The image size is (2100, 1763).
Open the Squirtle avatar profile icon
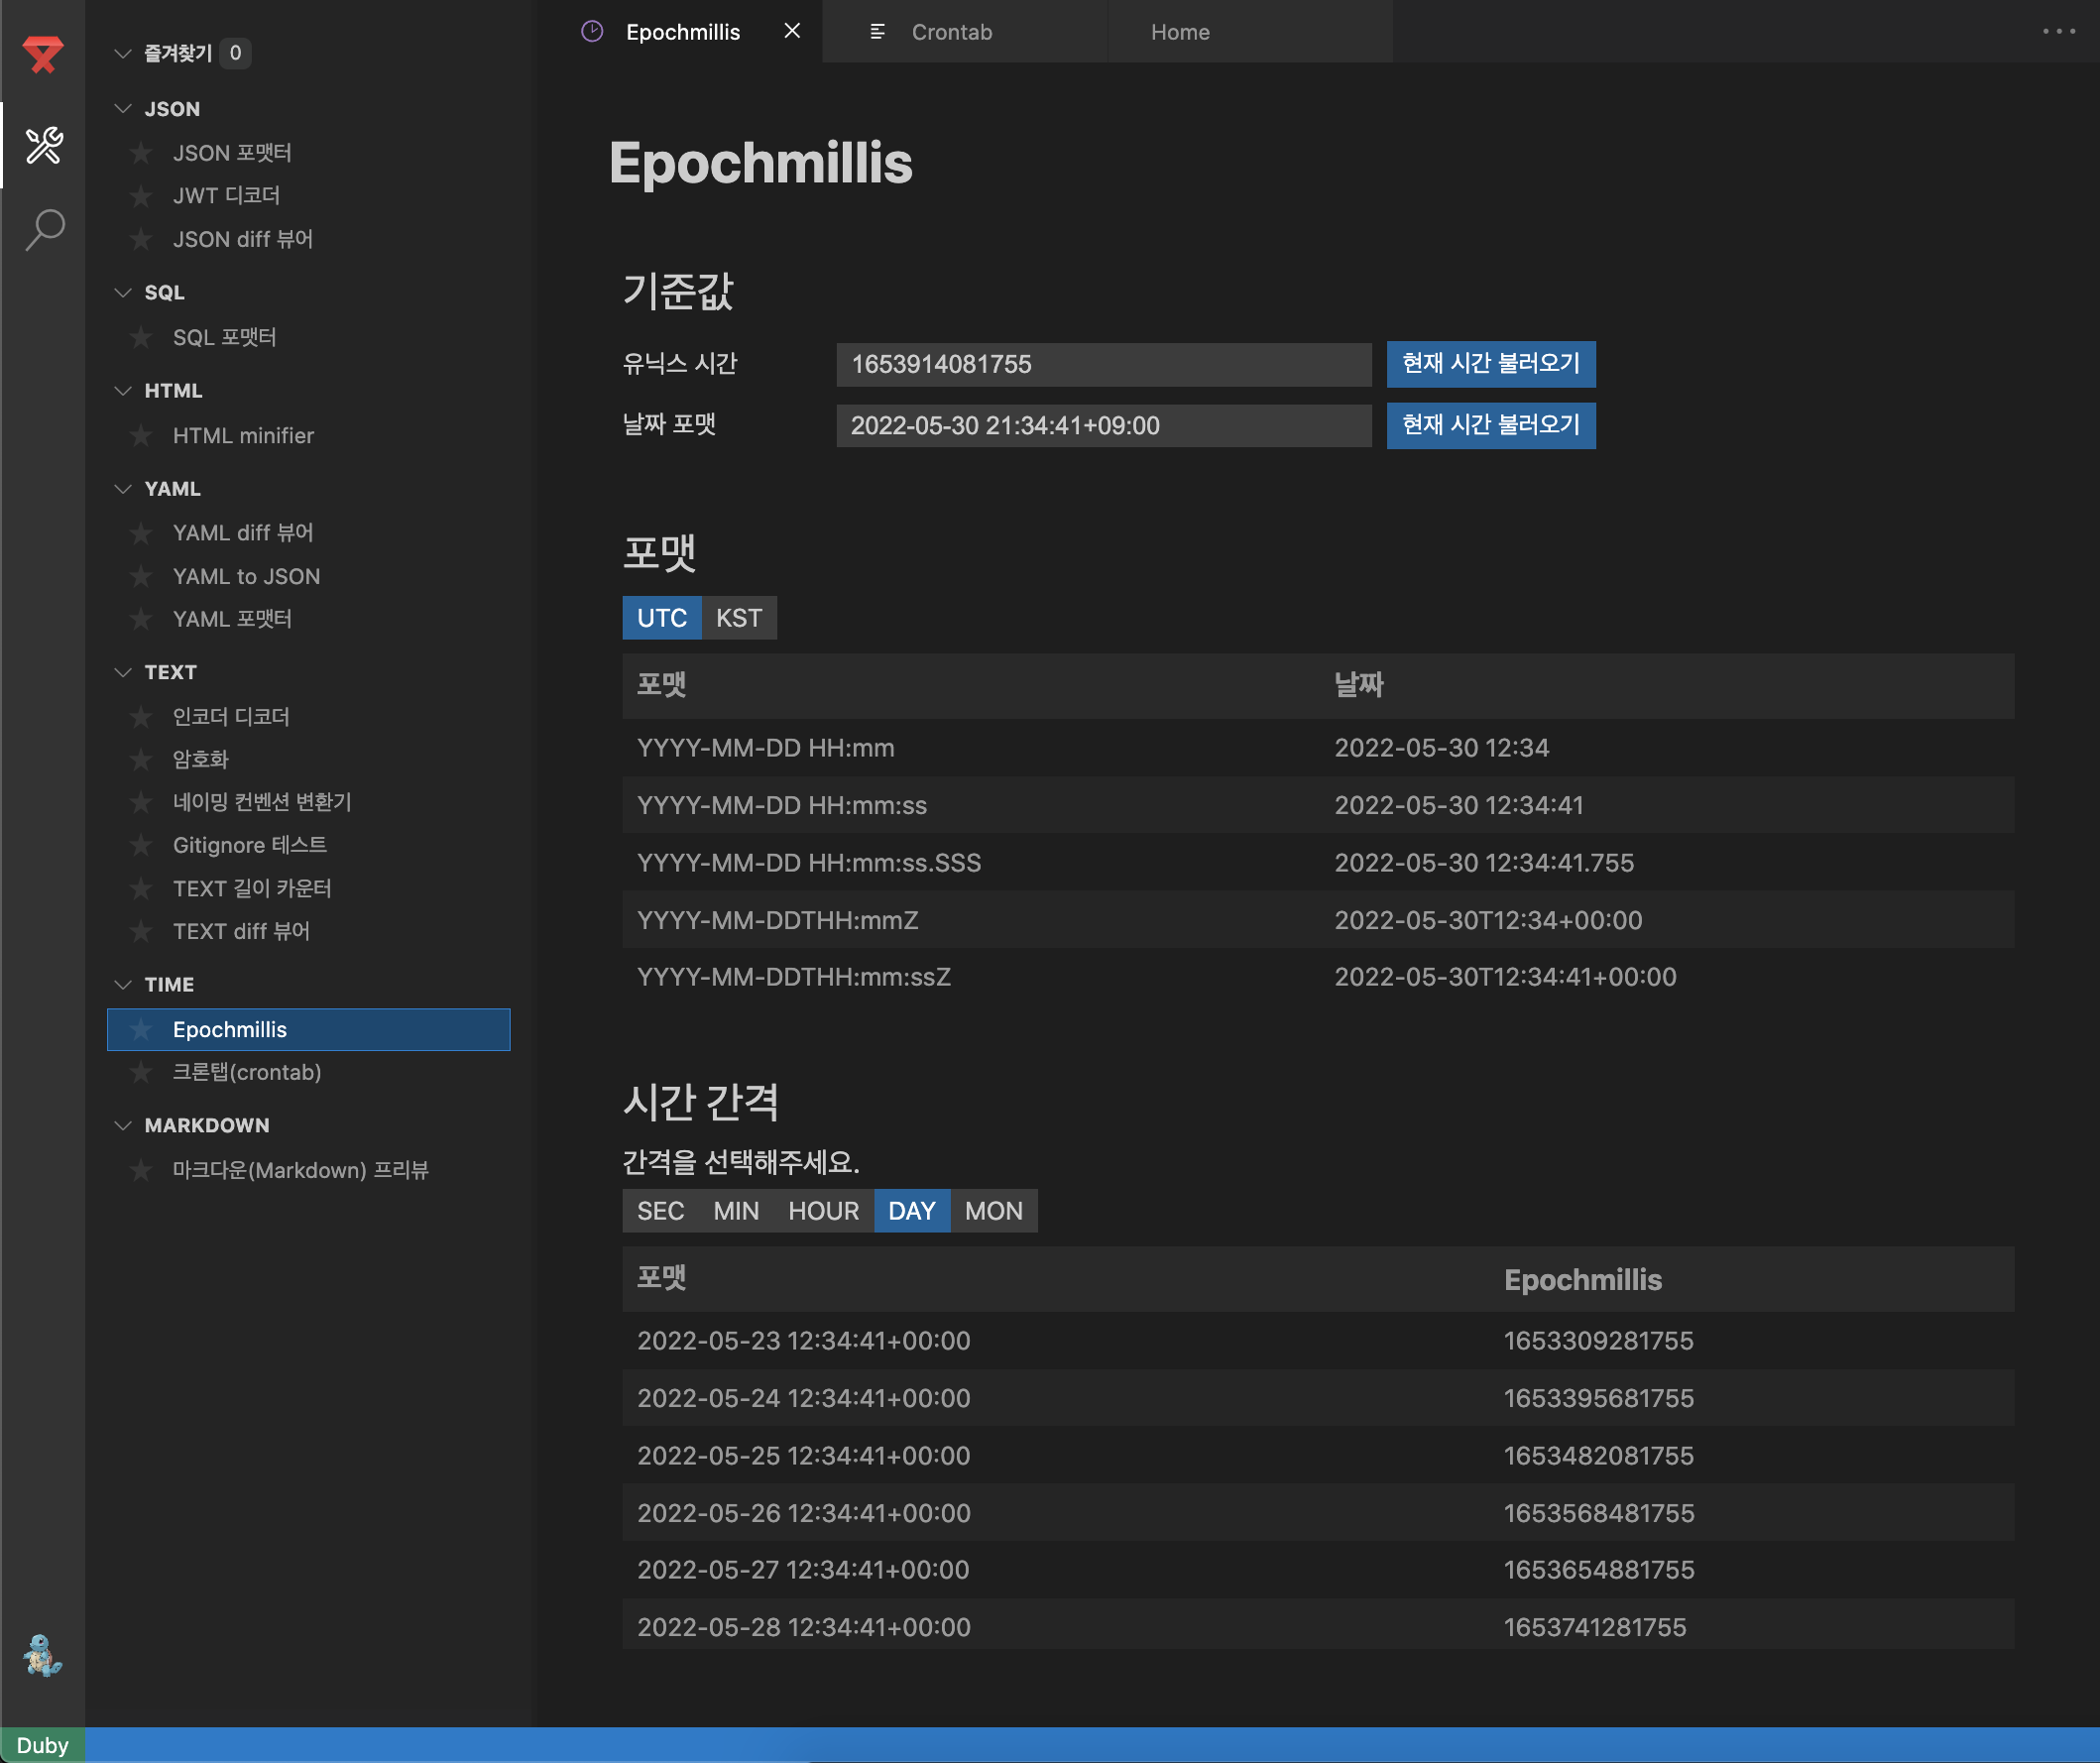(x=43, y=1656)
